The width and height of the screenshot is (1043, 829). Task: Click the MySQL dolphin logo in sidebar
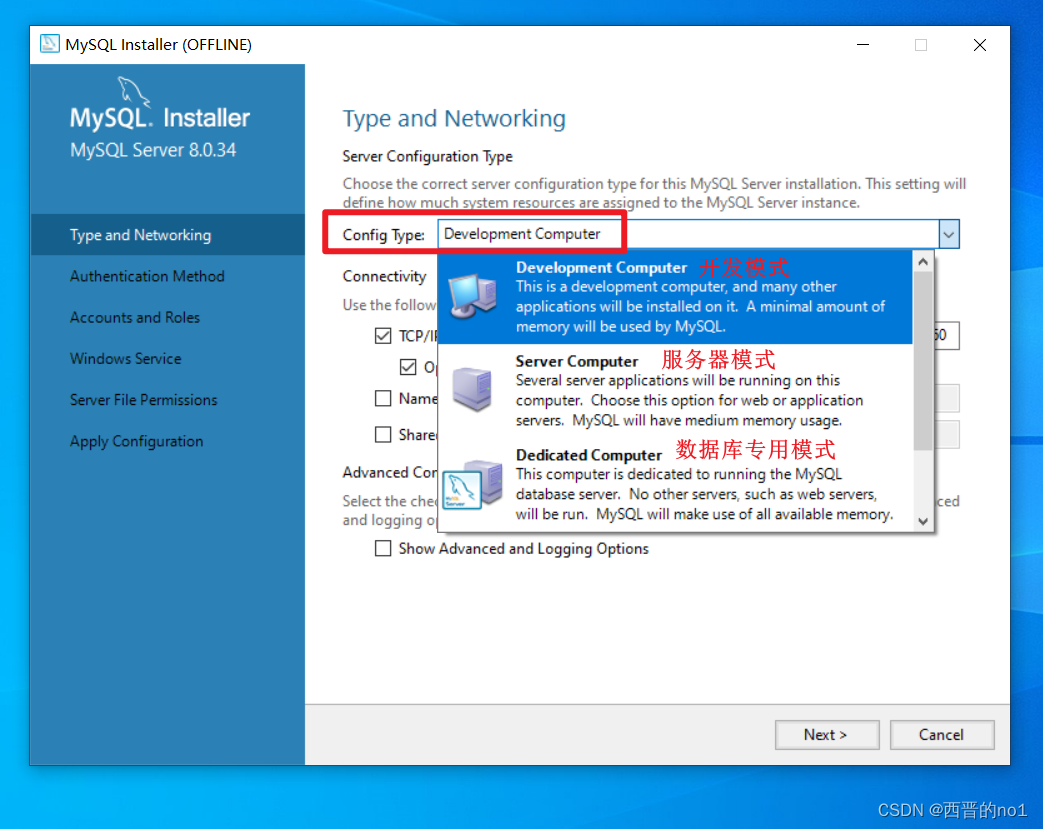pos(134,92)
